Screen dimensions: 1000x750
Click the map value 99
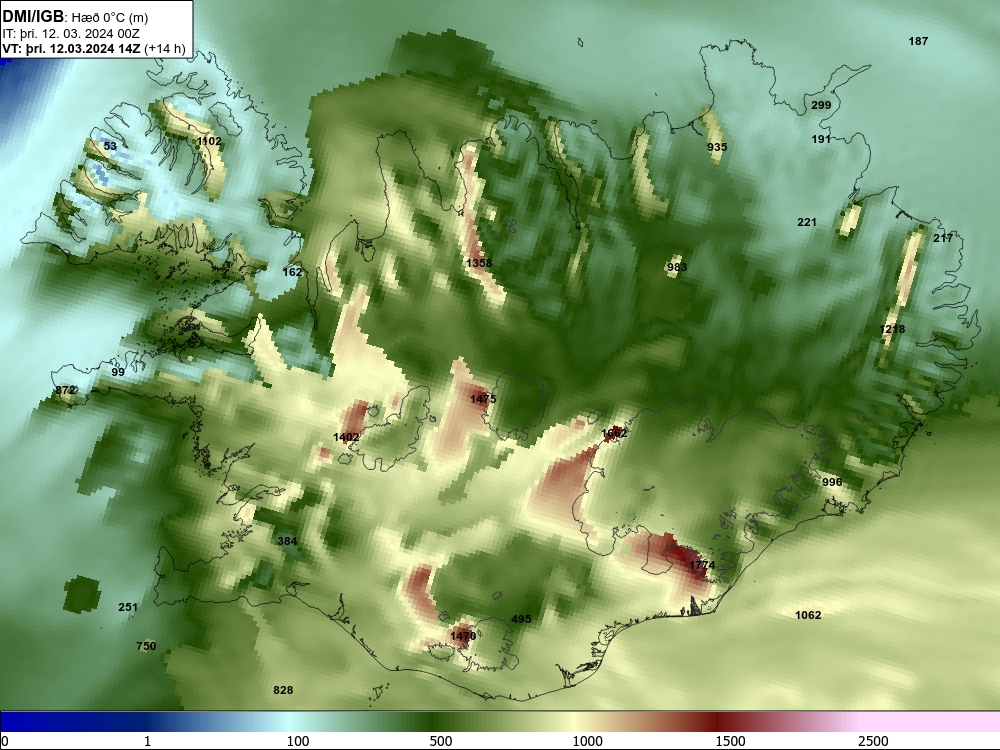[x=118, y=372]
